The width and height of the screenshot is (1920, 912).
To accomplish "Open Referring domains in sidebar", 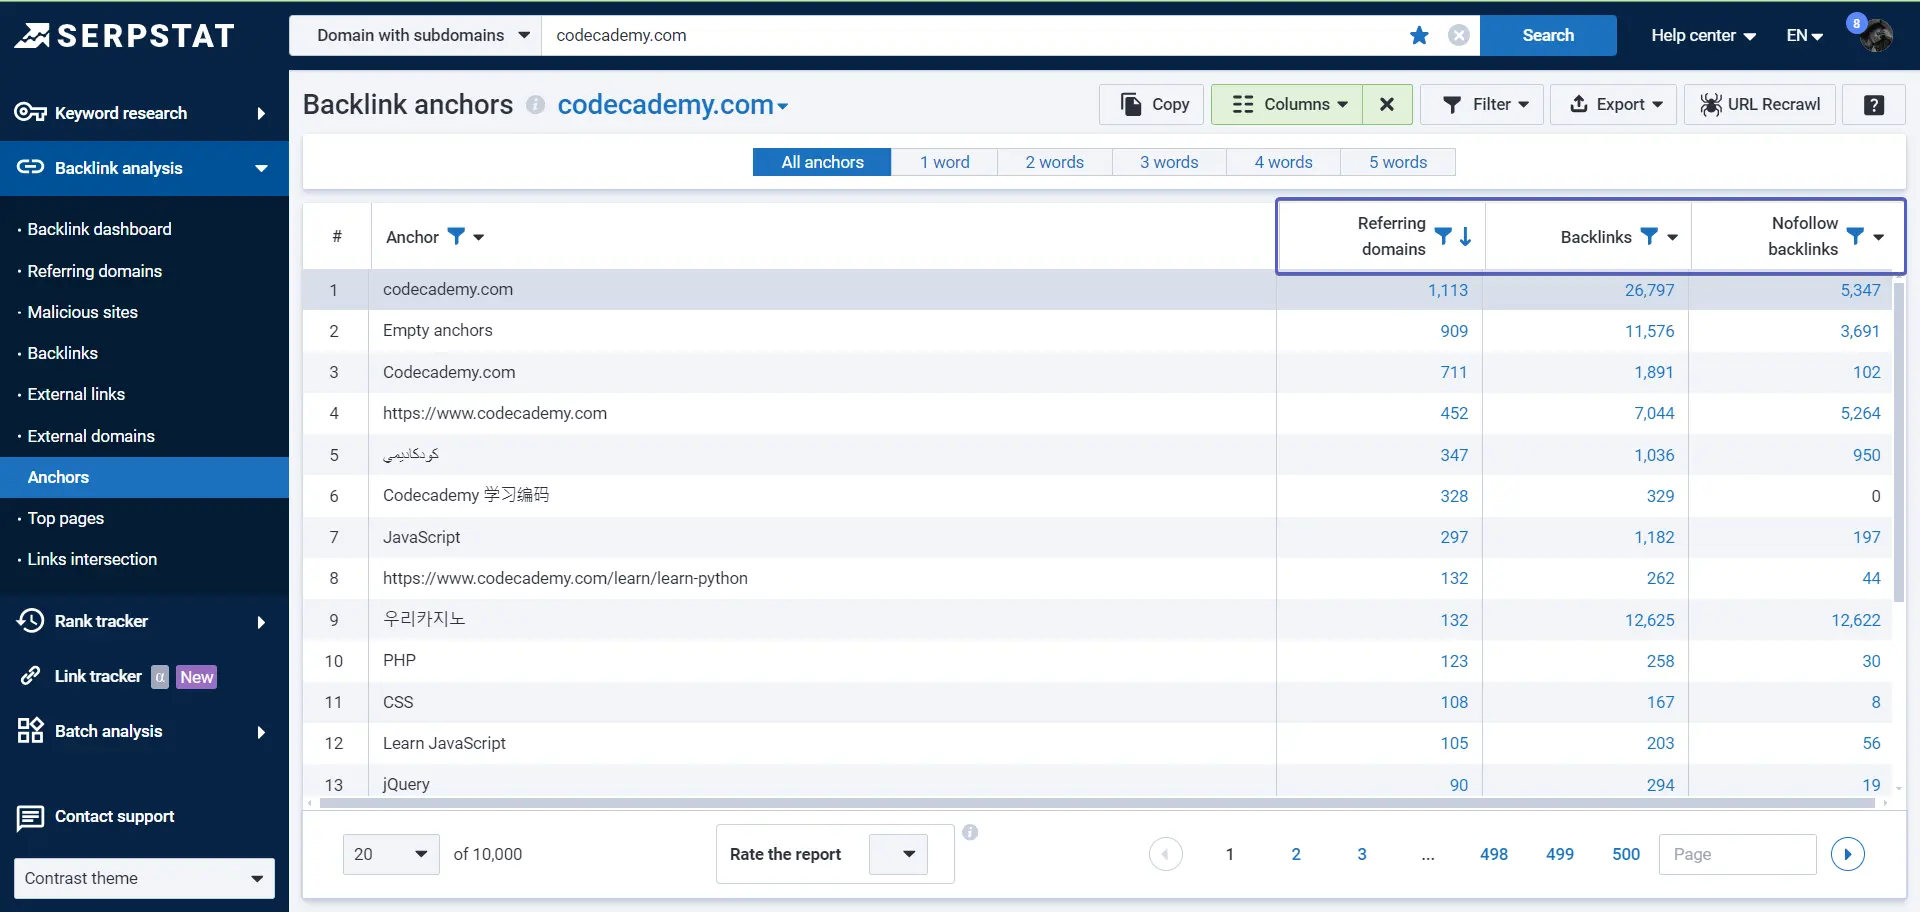I will click(94, 271).
